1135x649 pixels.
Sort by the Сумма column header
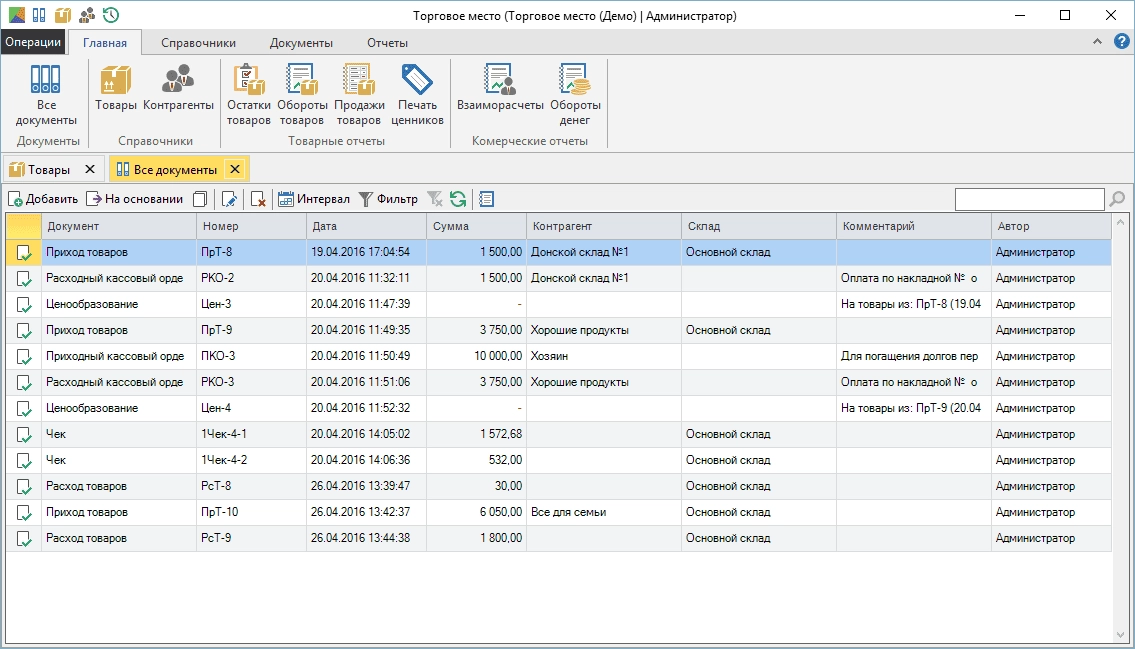(476, 226)
